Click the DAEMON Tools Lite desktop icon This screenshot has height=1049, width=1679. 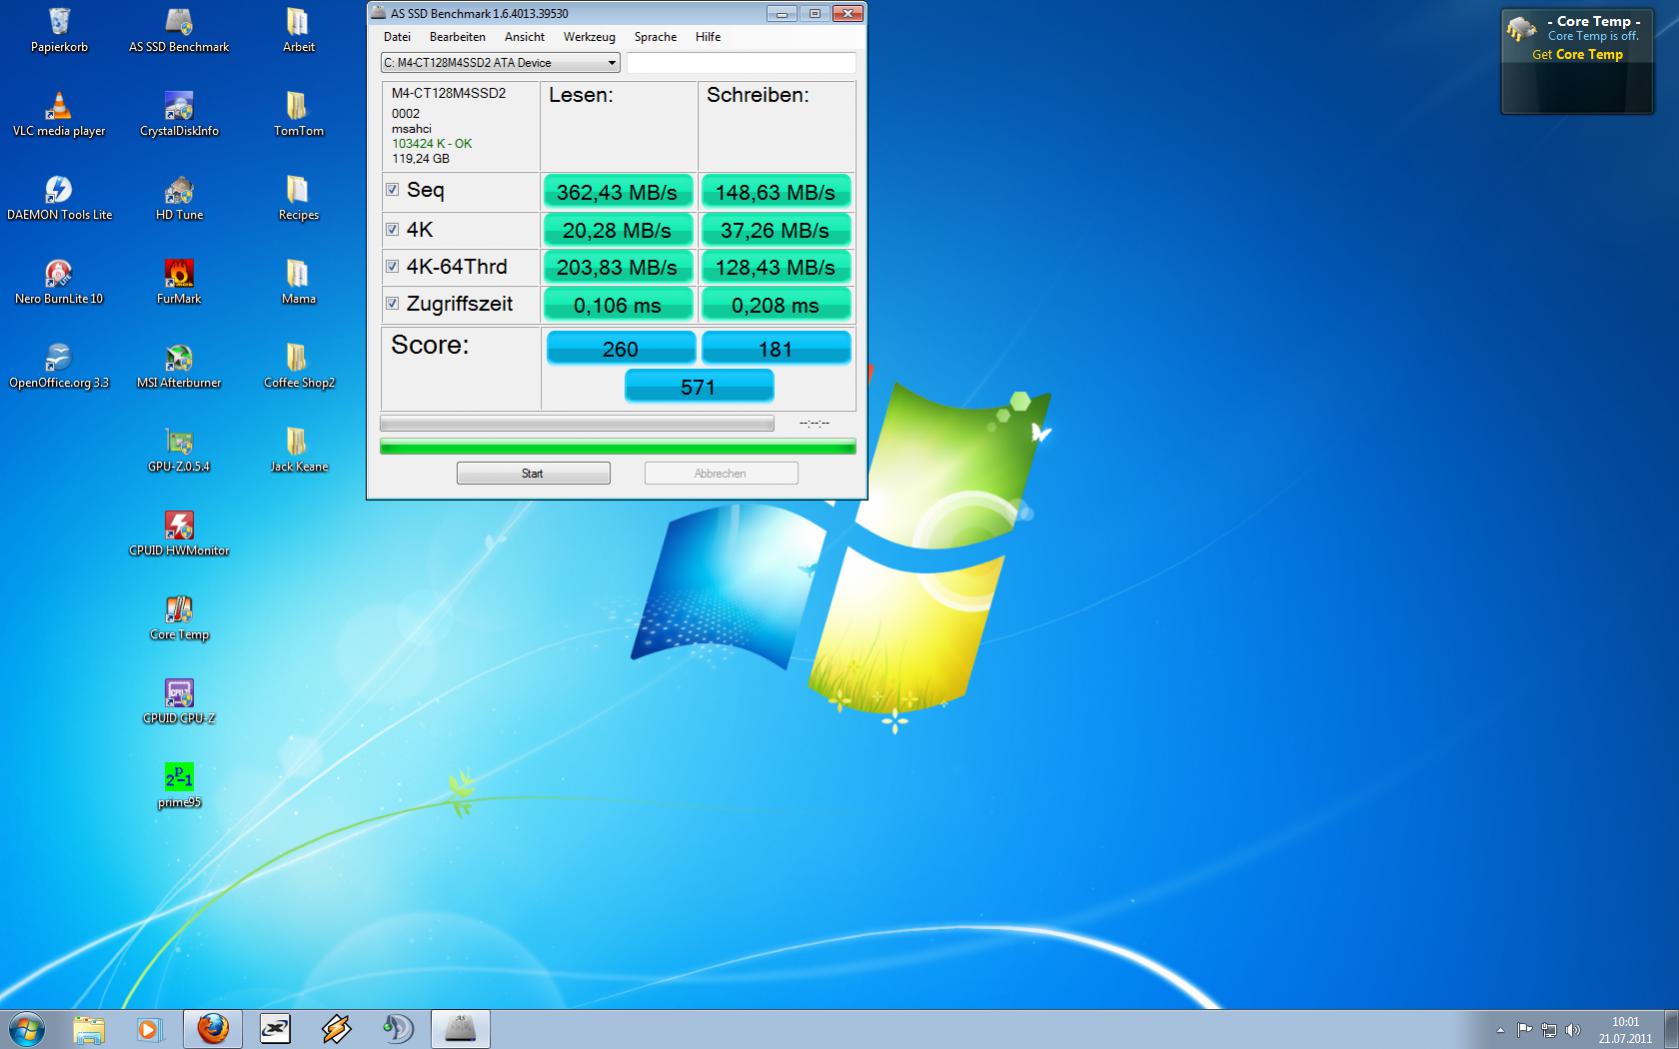click(x=59, y=198)
